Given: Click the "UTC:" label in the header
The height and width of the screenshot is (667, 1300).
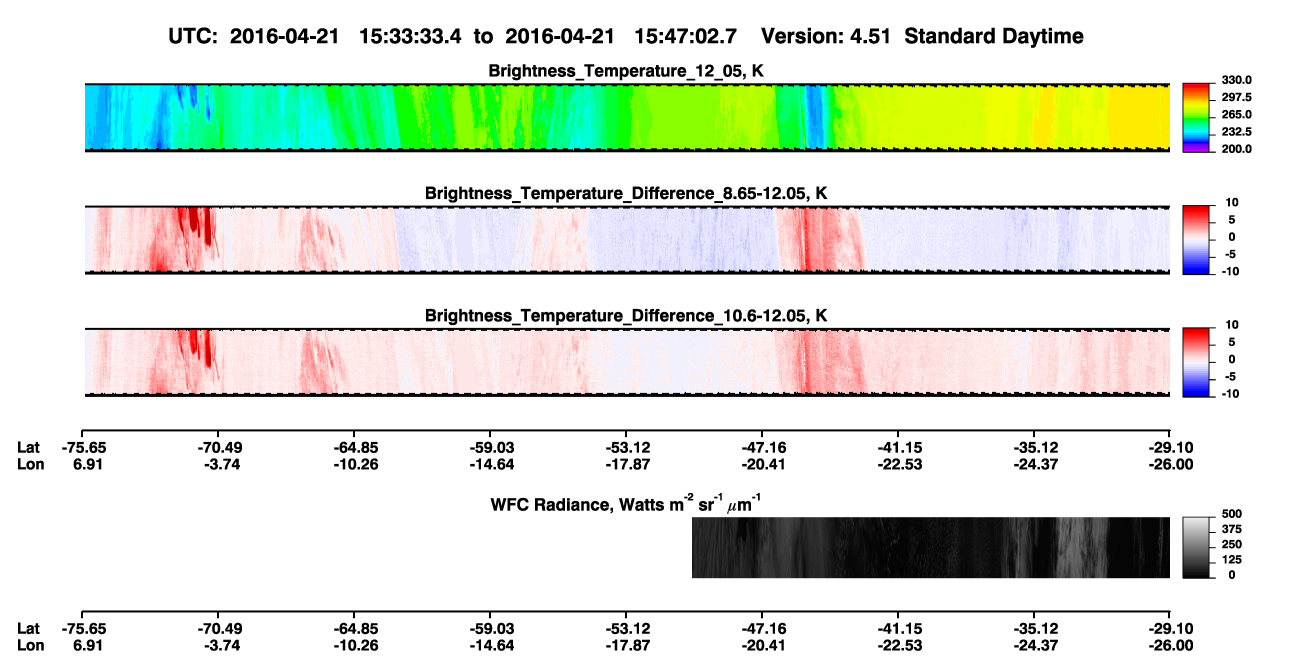Looking at the screenshot, I should pos(194,37).
